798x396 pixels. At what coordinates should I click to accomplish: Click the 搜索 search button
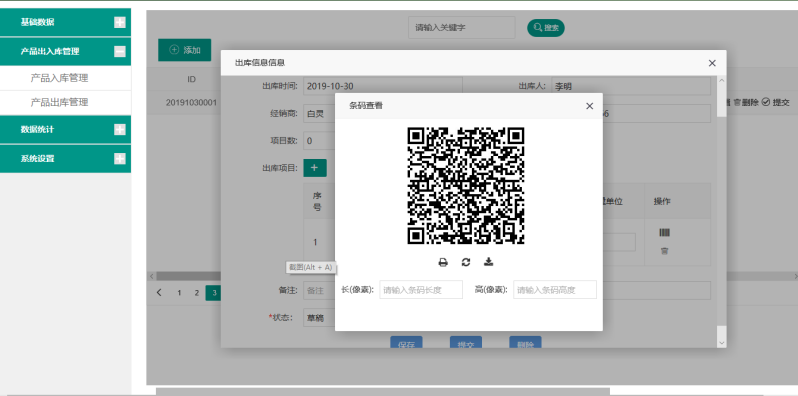pos(546,27)
